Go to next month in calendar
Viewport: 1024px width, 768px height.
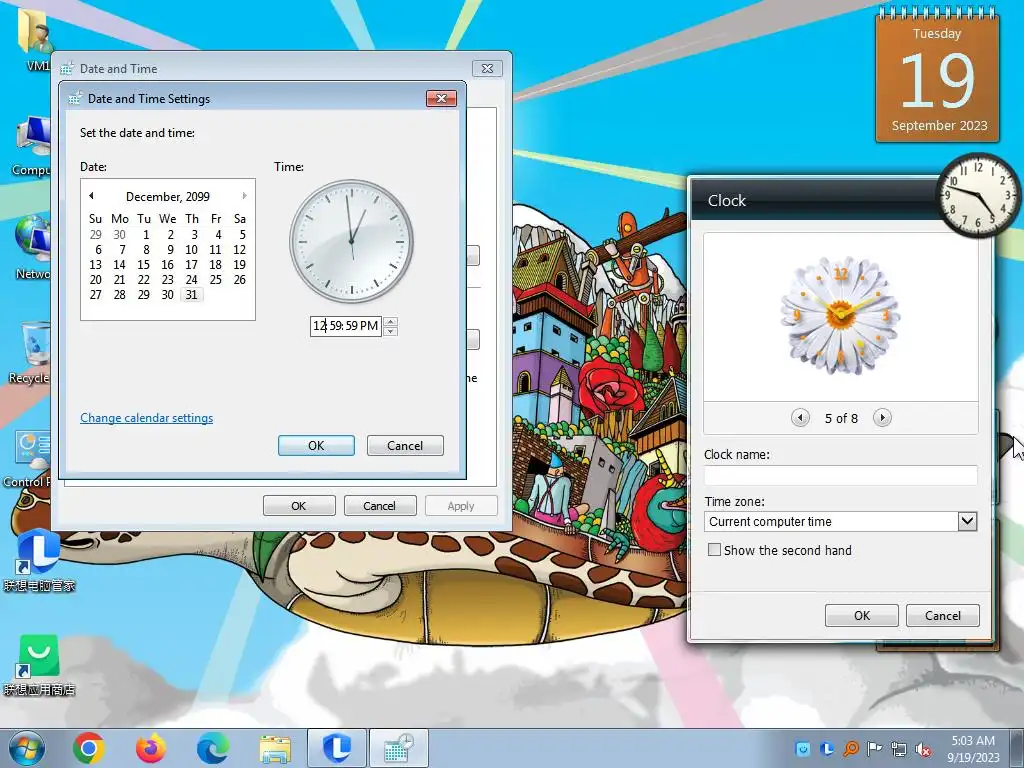(x=244, y=195)
